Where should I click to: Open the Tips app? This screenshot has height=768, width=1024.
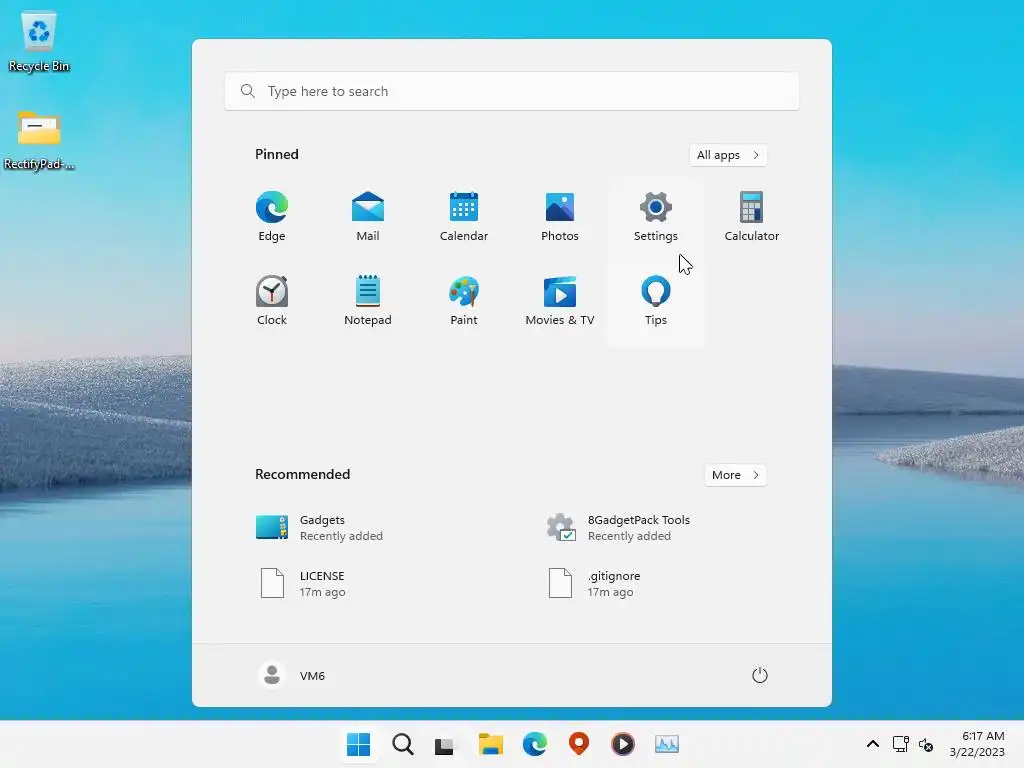(656, 301)
